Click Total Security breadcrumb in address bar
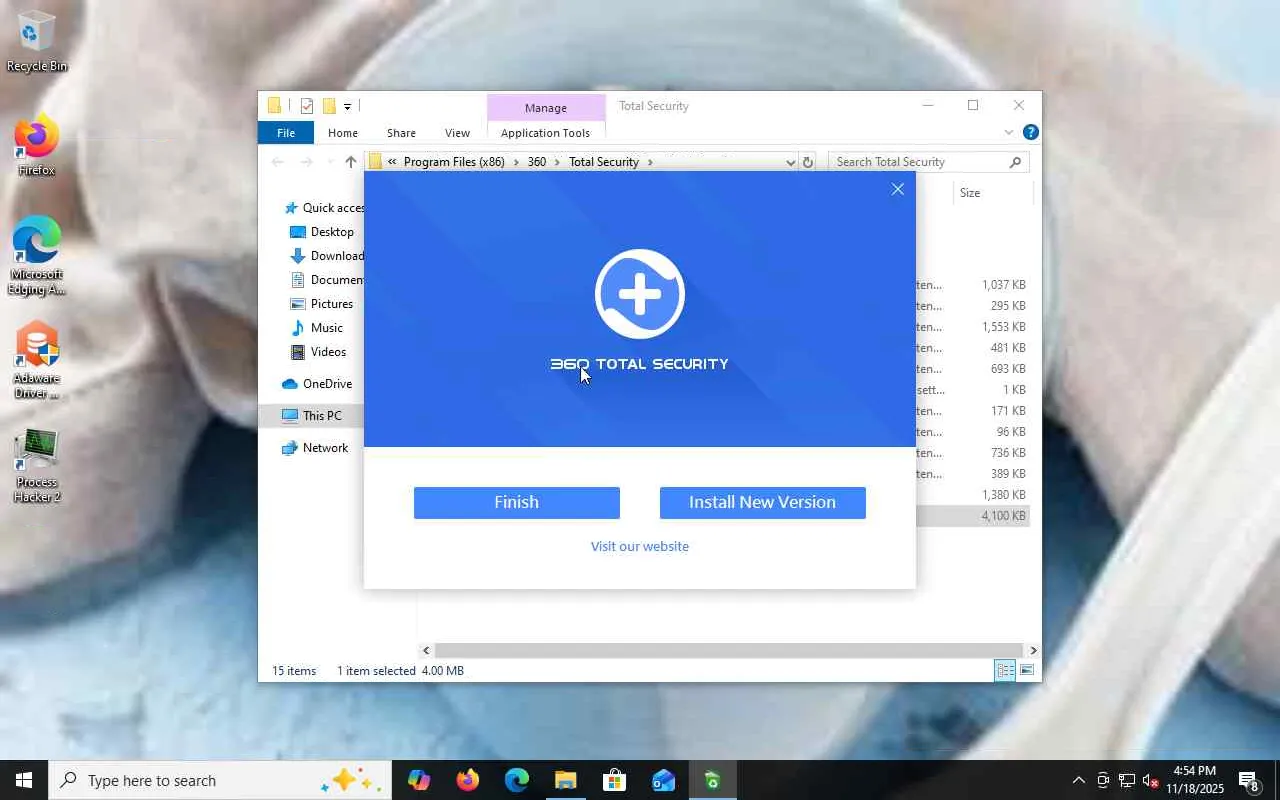1280x800 pixels. click(604, 162)
